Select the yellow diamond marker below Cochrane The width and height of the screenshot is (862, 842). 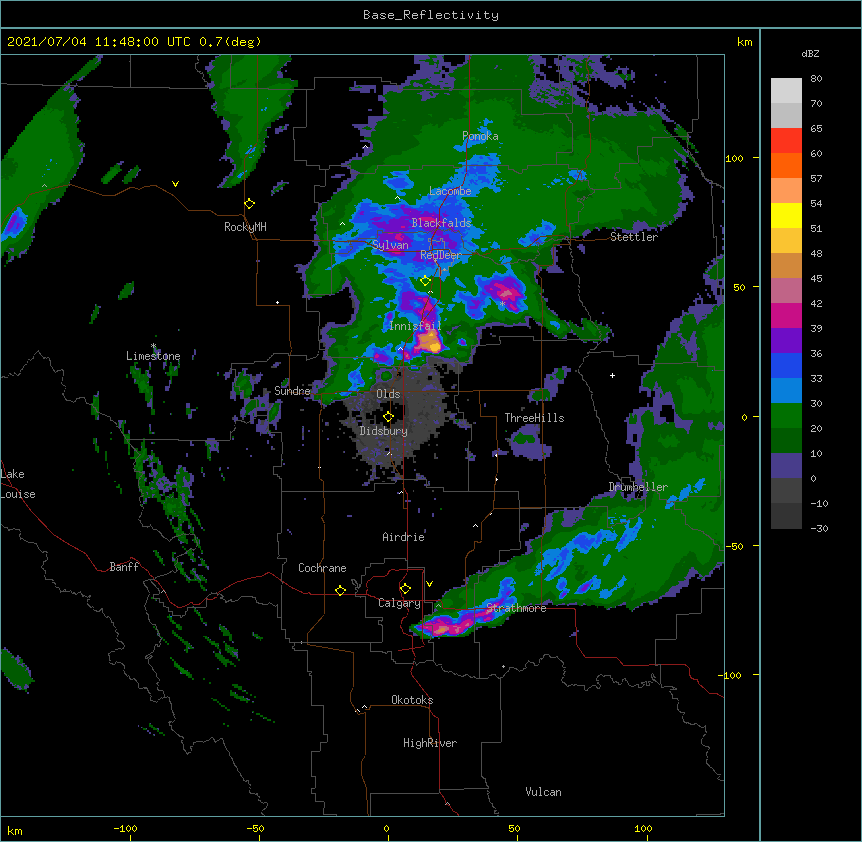[340, 590]
